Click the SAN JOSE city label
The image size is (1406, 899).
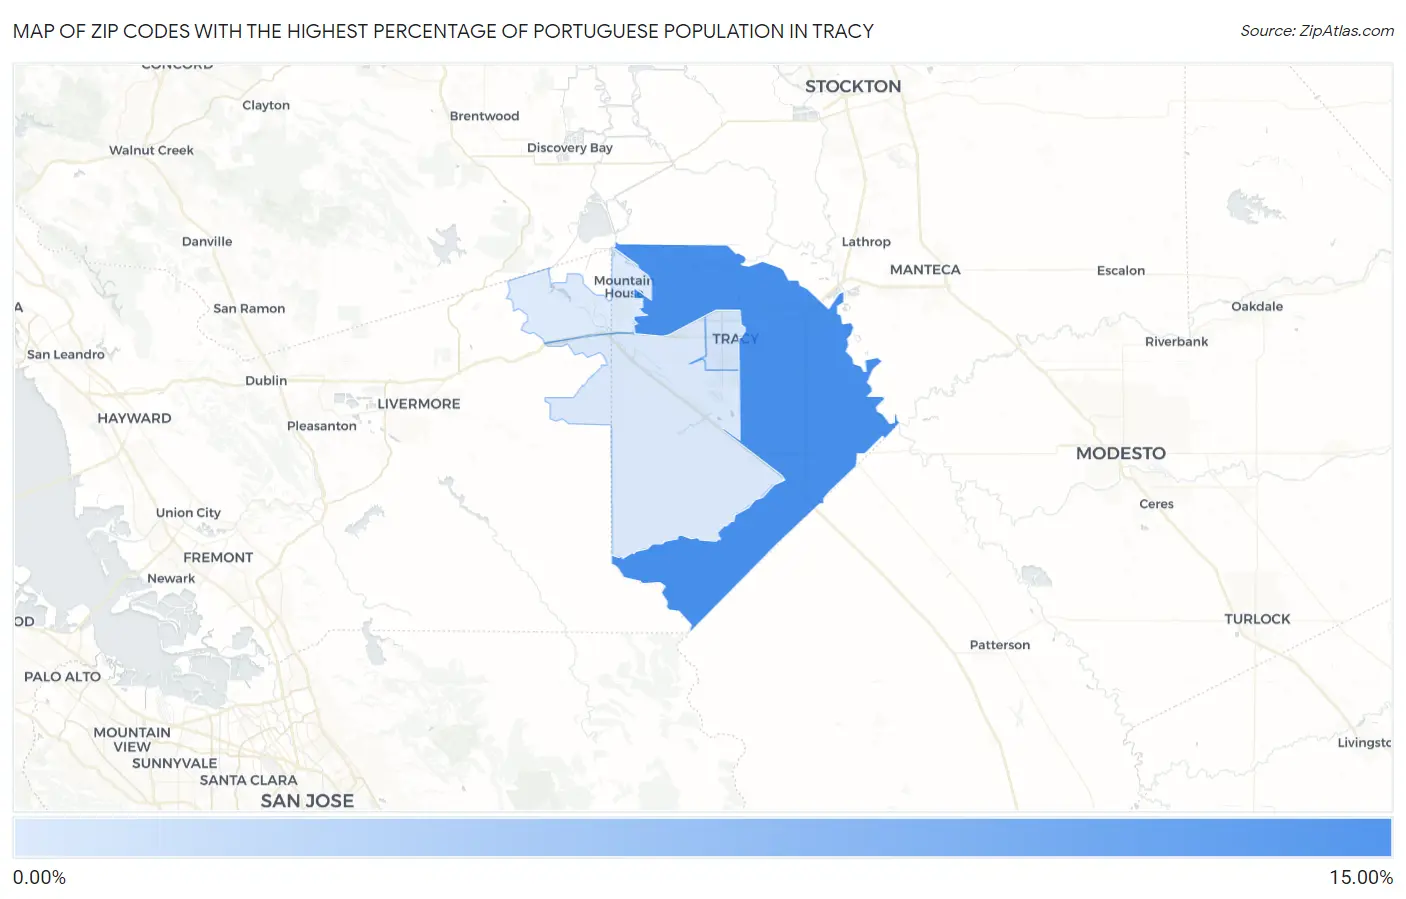point(307,801)
